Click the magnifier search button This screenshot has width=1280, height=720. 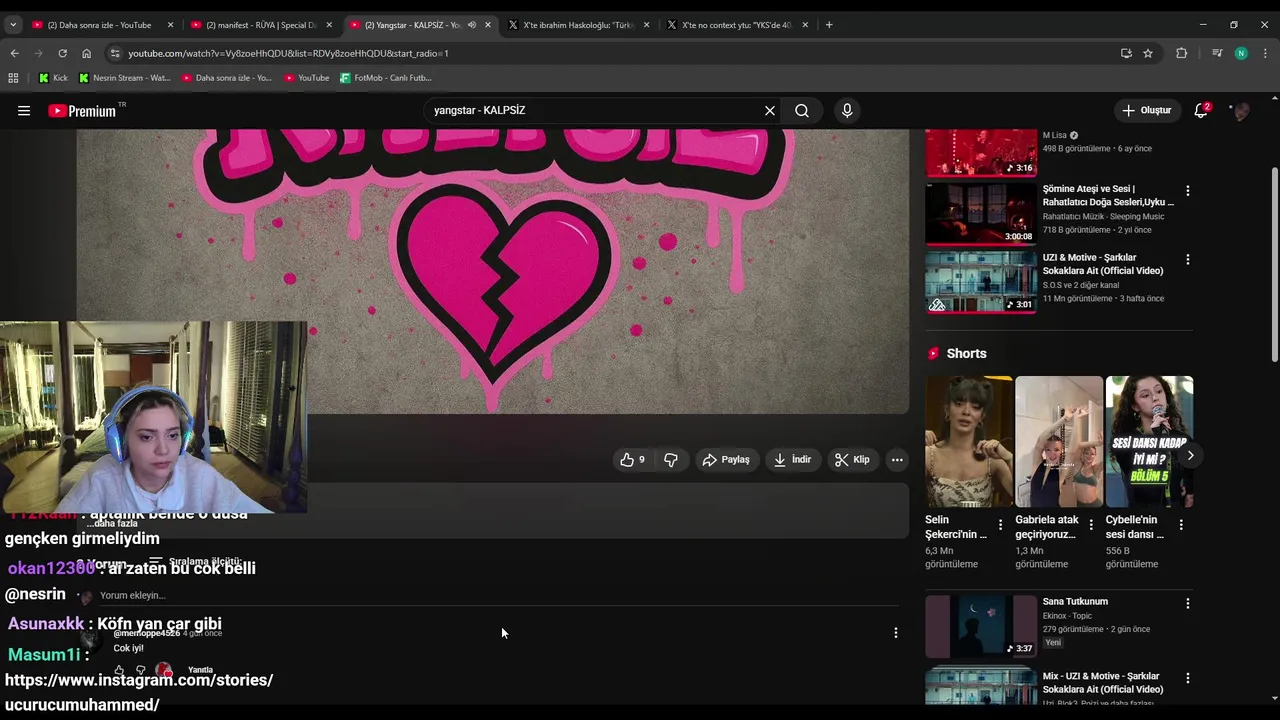[802, 111]
